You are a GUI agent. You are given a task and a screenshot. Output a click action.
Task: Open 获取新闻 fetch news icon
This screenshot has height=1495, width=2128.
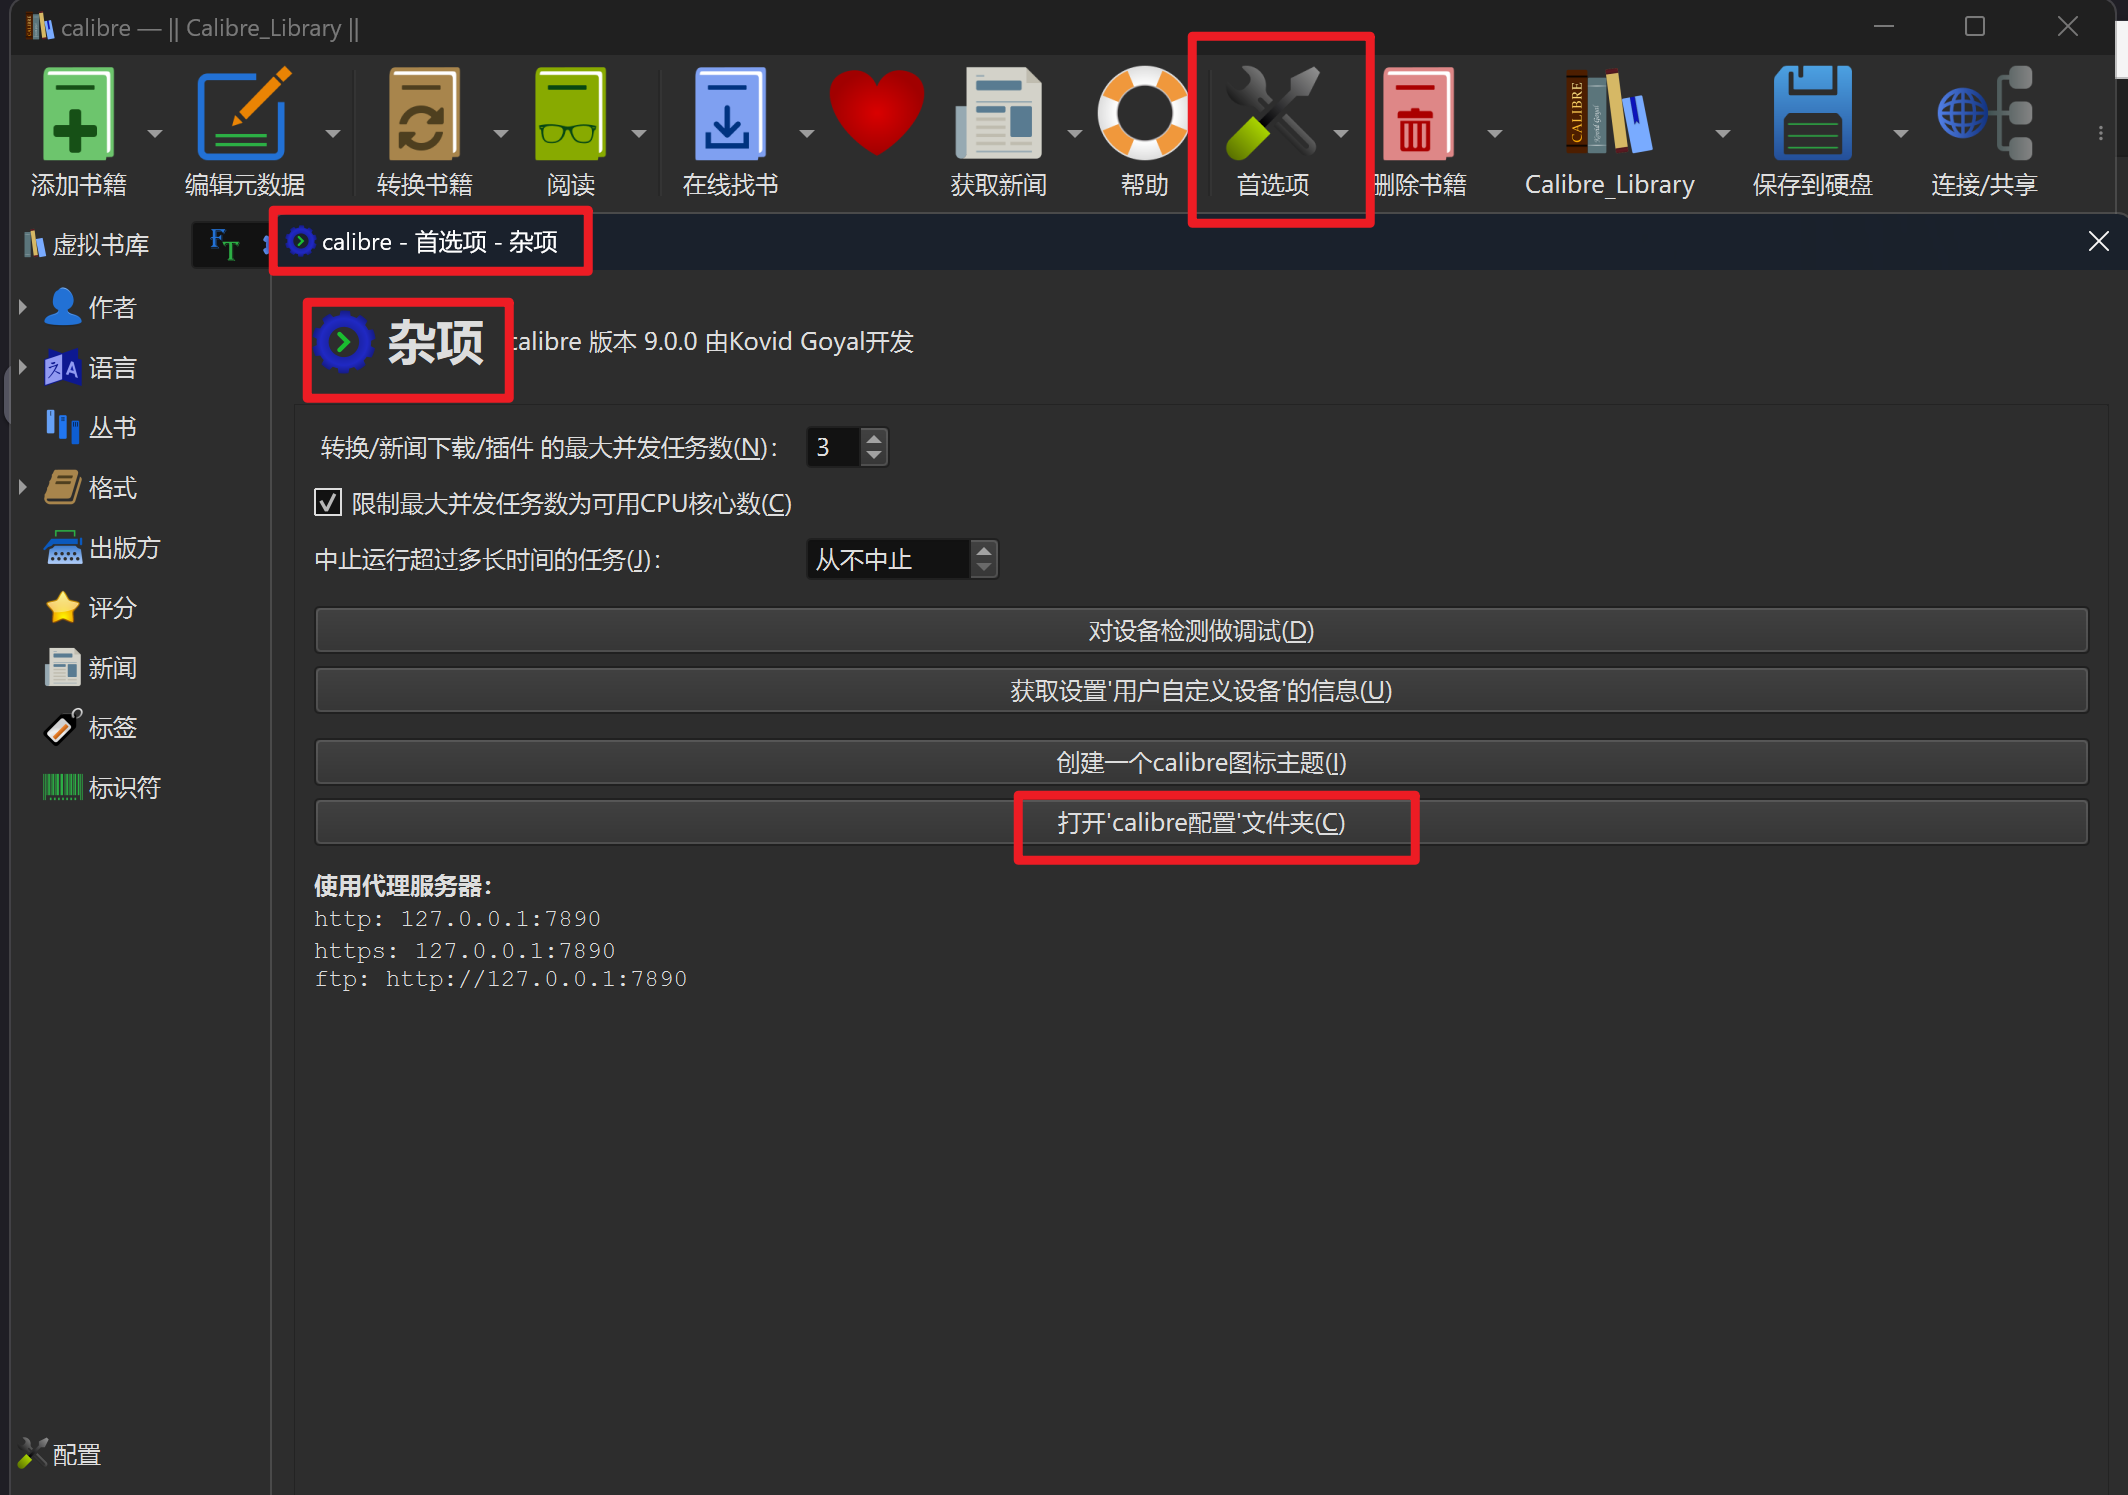[998, 114]
